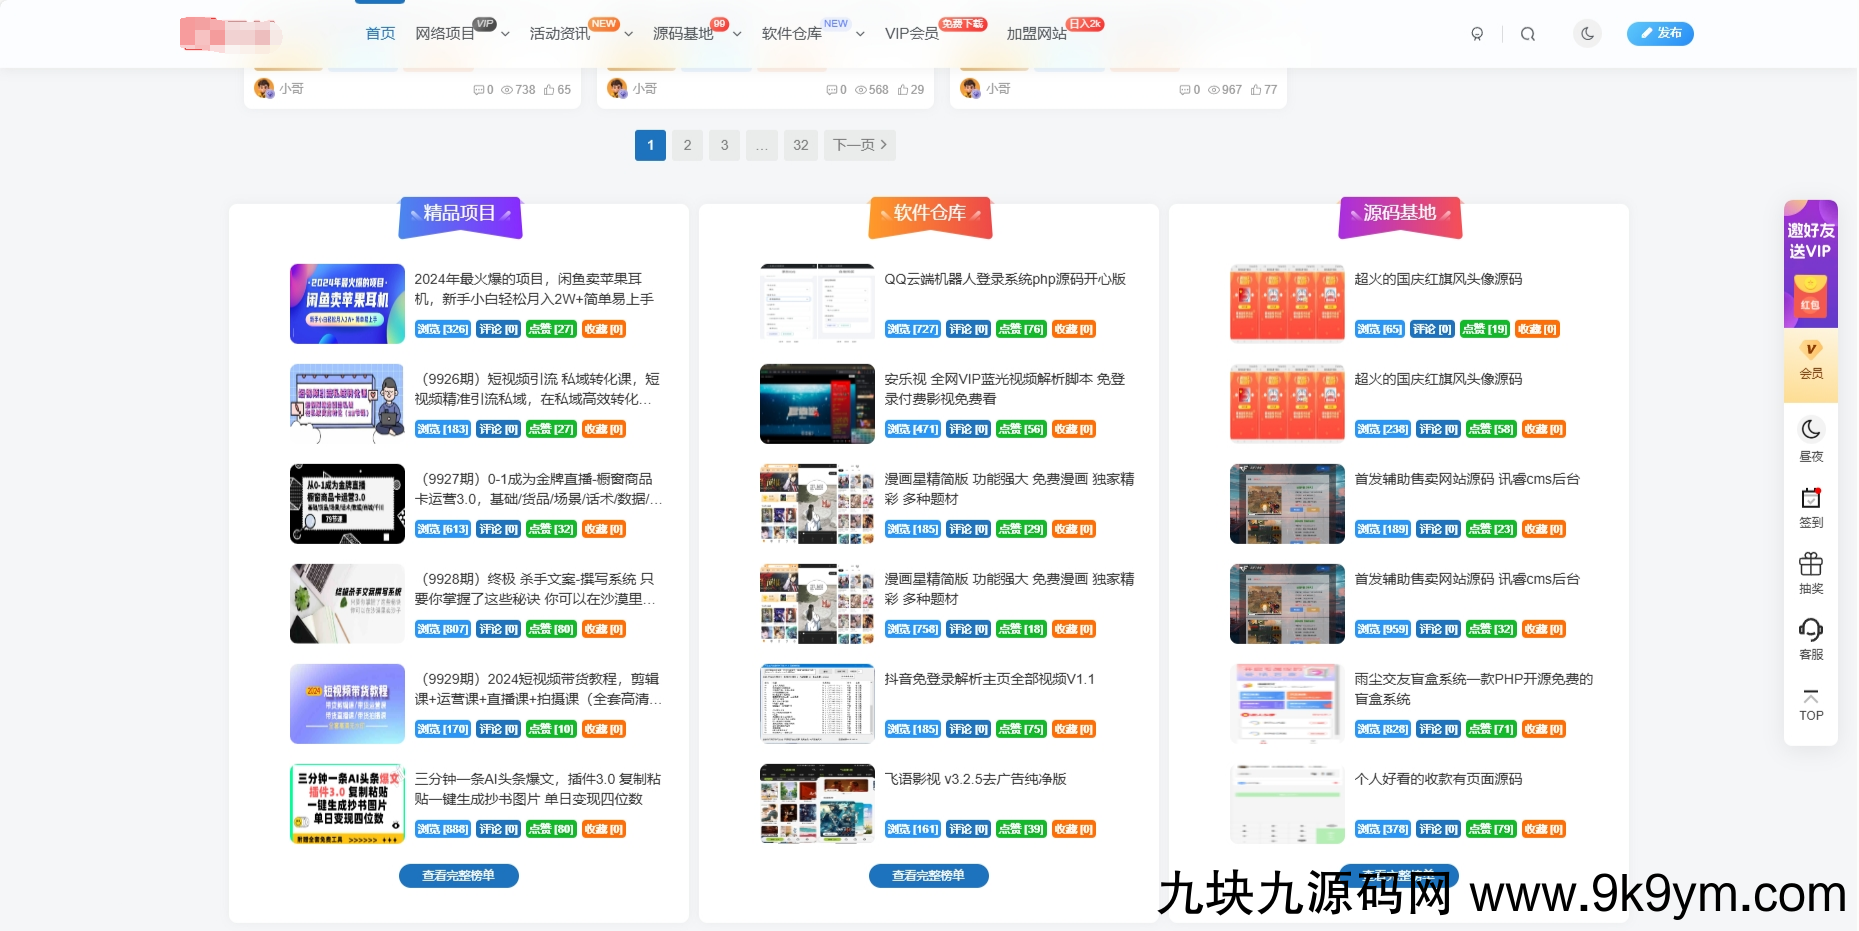This screenshot has height=931, width=1859.
Task: Open QQ云端机器人 source code thumbnail
Action: 817,304
